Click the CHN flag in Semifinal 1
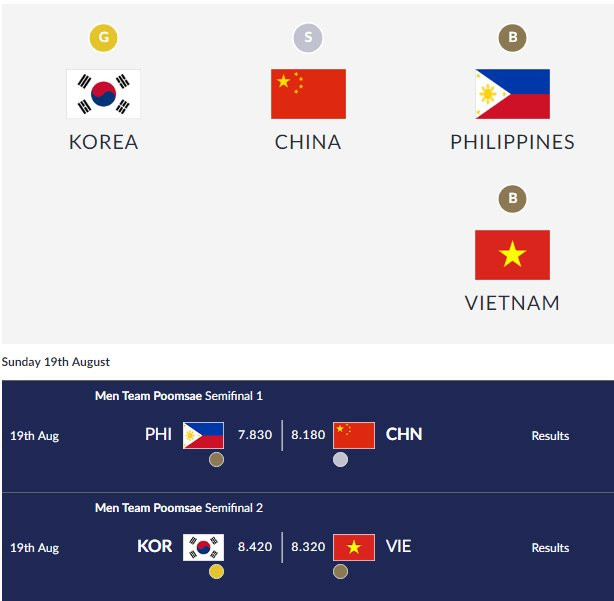 tap(354, 435)
